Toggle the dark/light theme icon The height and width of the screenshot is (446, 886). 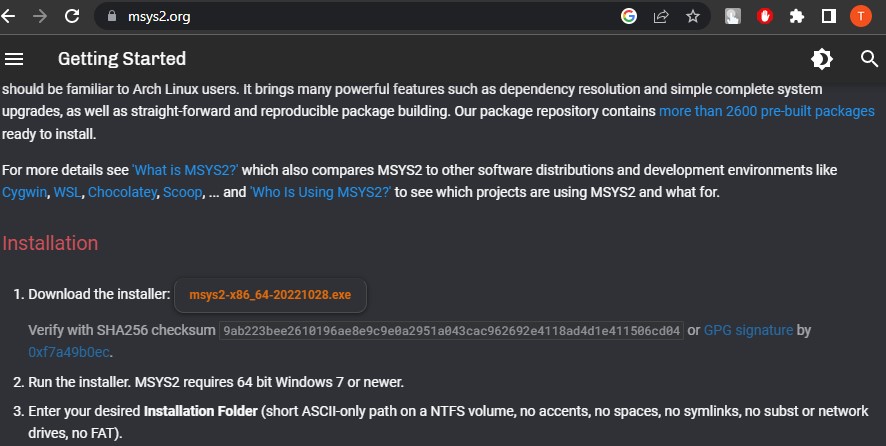tap(822, 59)
